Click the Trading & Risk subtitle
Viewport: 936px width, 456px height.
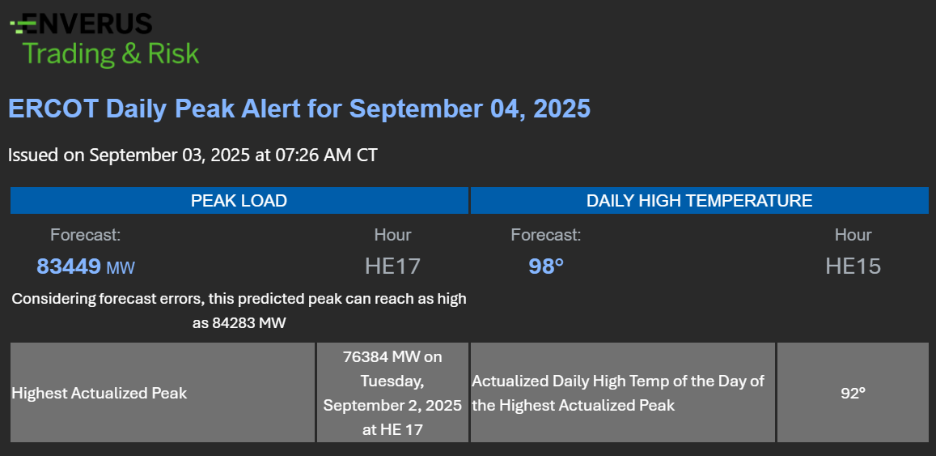coord(110,53)
